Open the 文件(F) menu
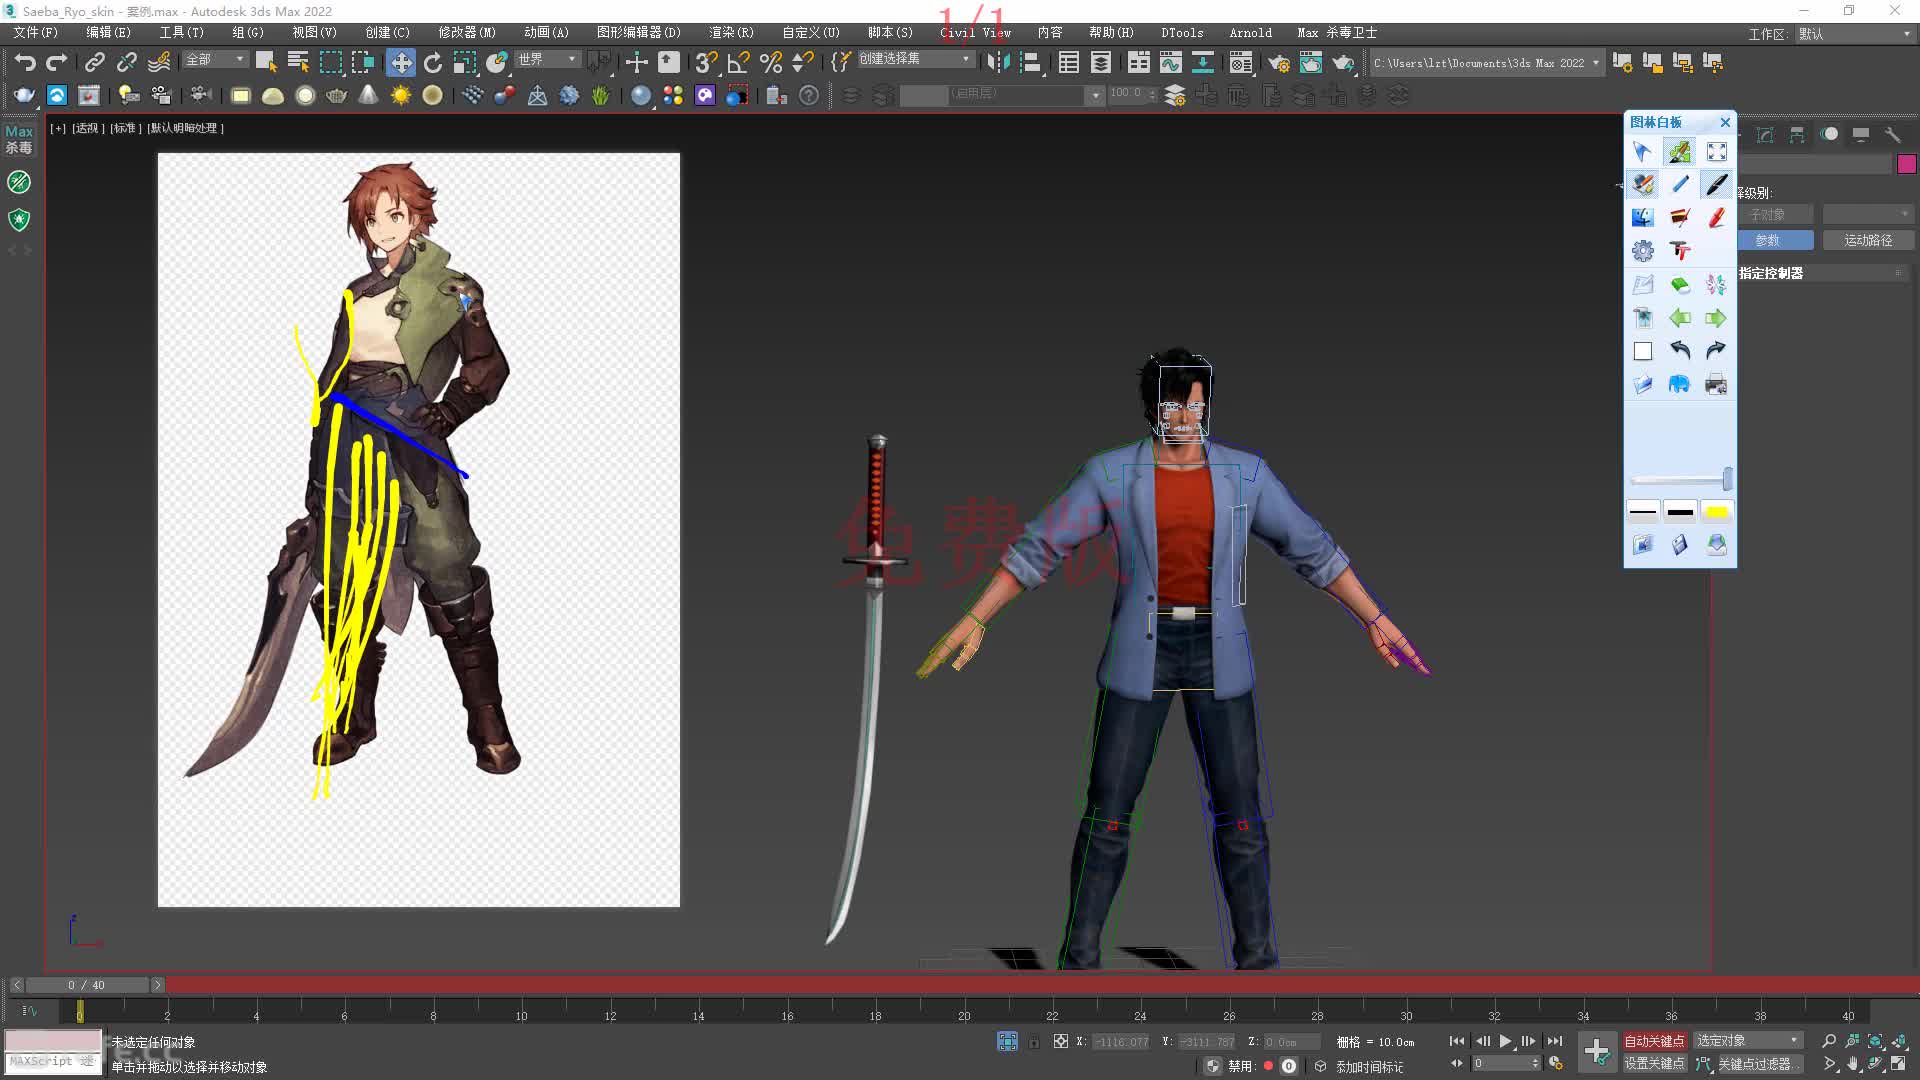This screenshot has height=1080, width=1920. (x=36, y=33)
